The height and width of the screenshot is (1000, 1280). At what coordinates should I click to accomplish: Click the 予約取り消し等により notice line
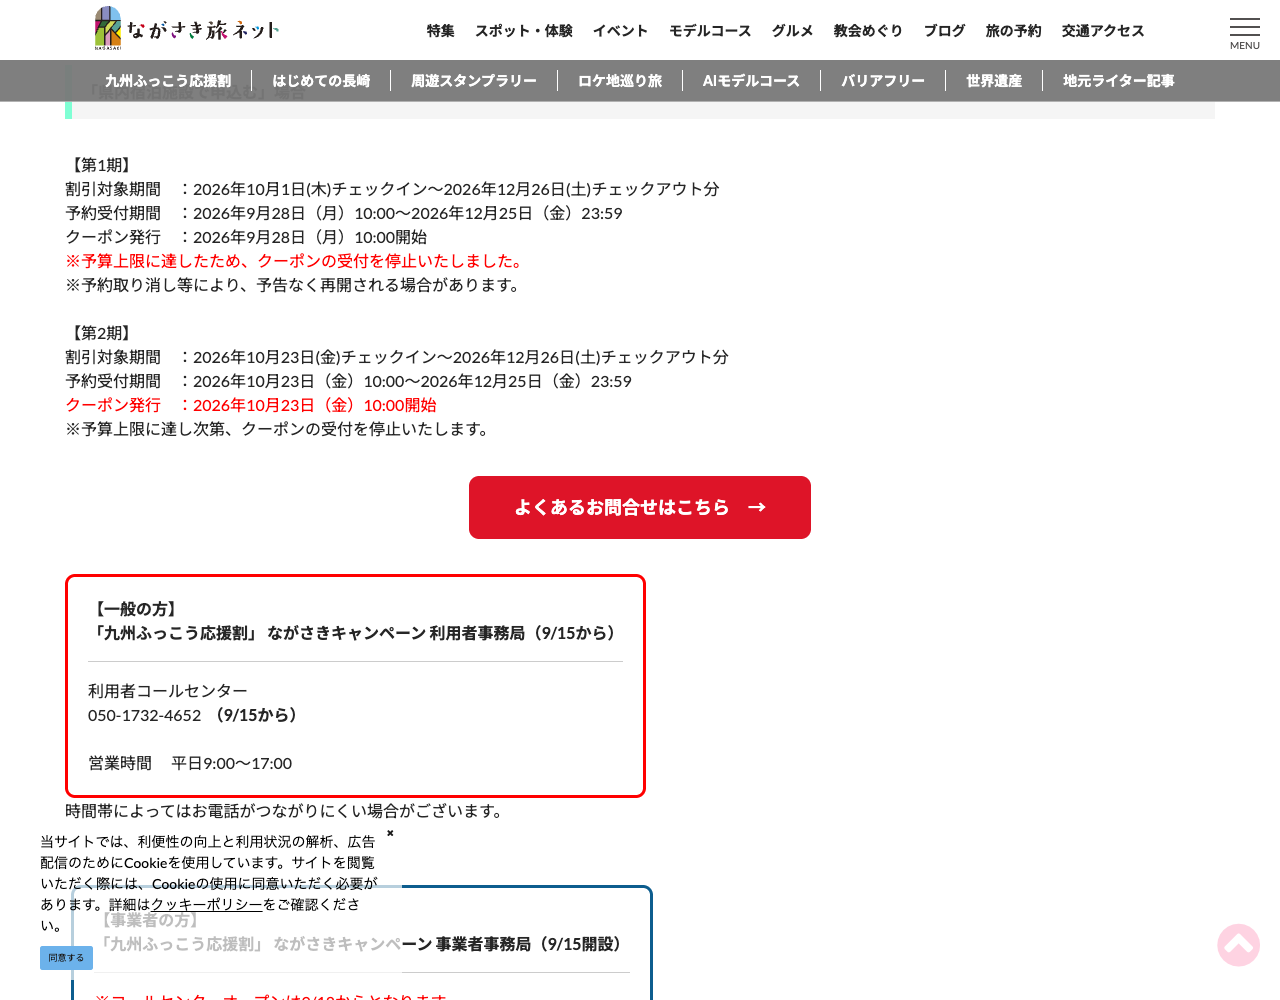click(295, 285)
